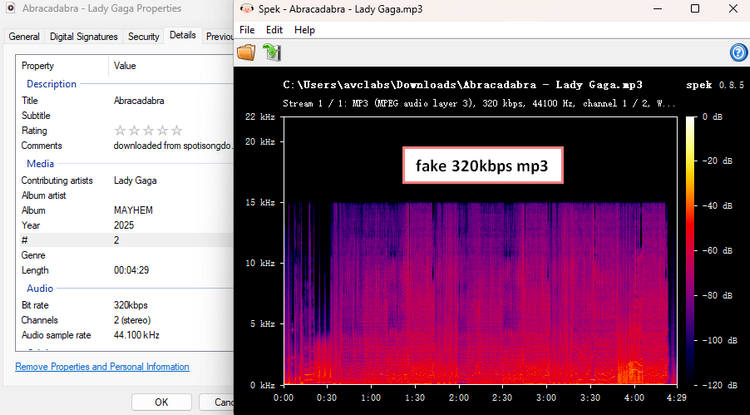Click the Media group header
The height and width of the screenshot is (415, 750).
coord(40,164)
